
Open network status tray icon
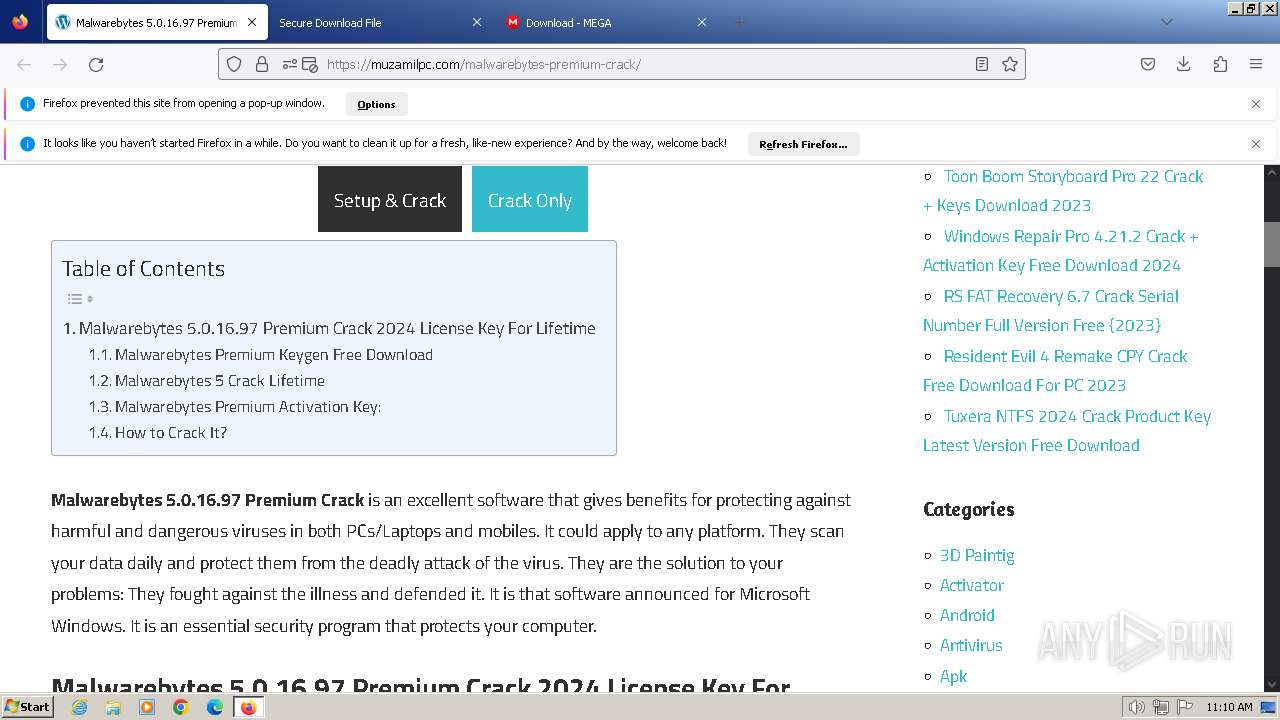coord(1161,707)
